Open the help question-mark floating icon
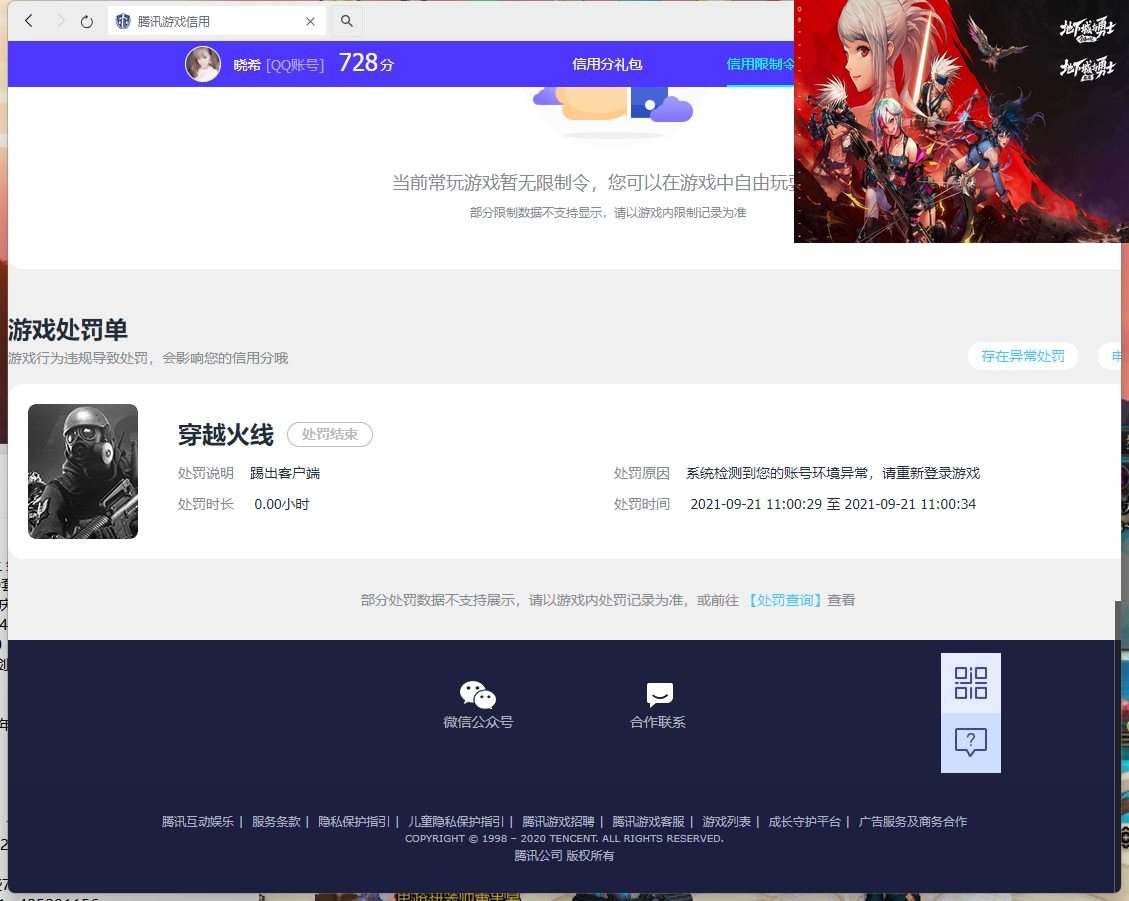 (971, 743)
